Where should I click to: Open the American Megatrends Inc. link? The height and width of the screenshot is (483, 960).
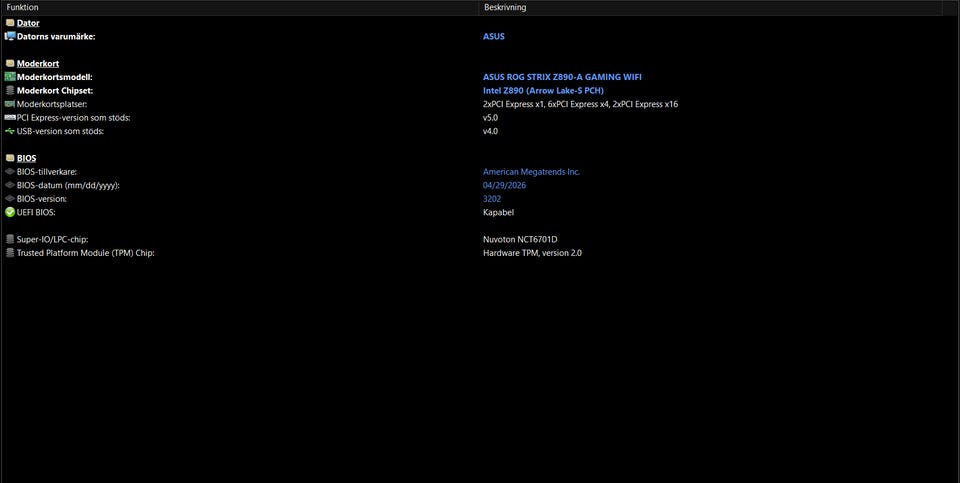click(x=531, y=171)
